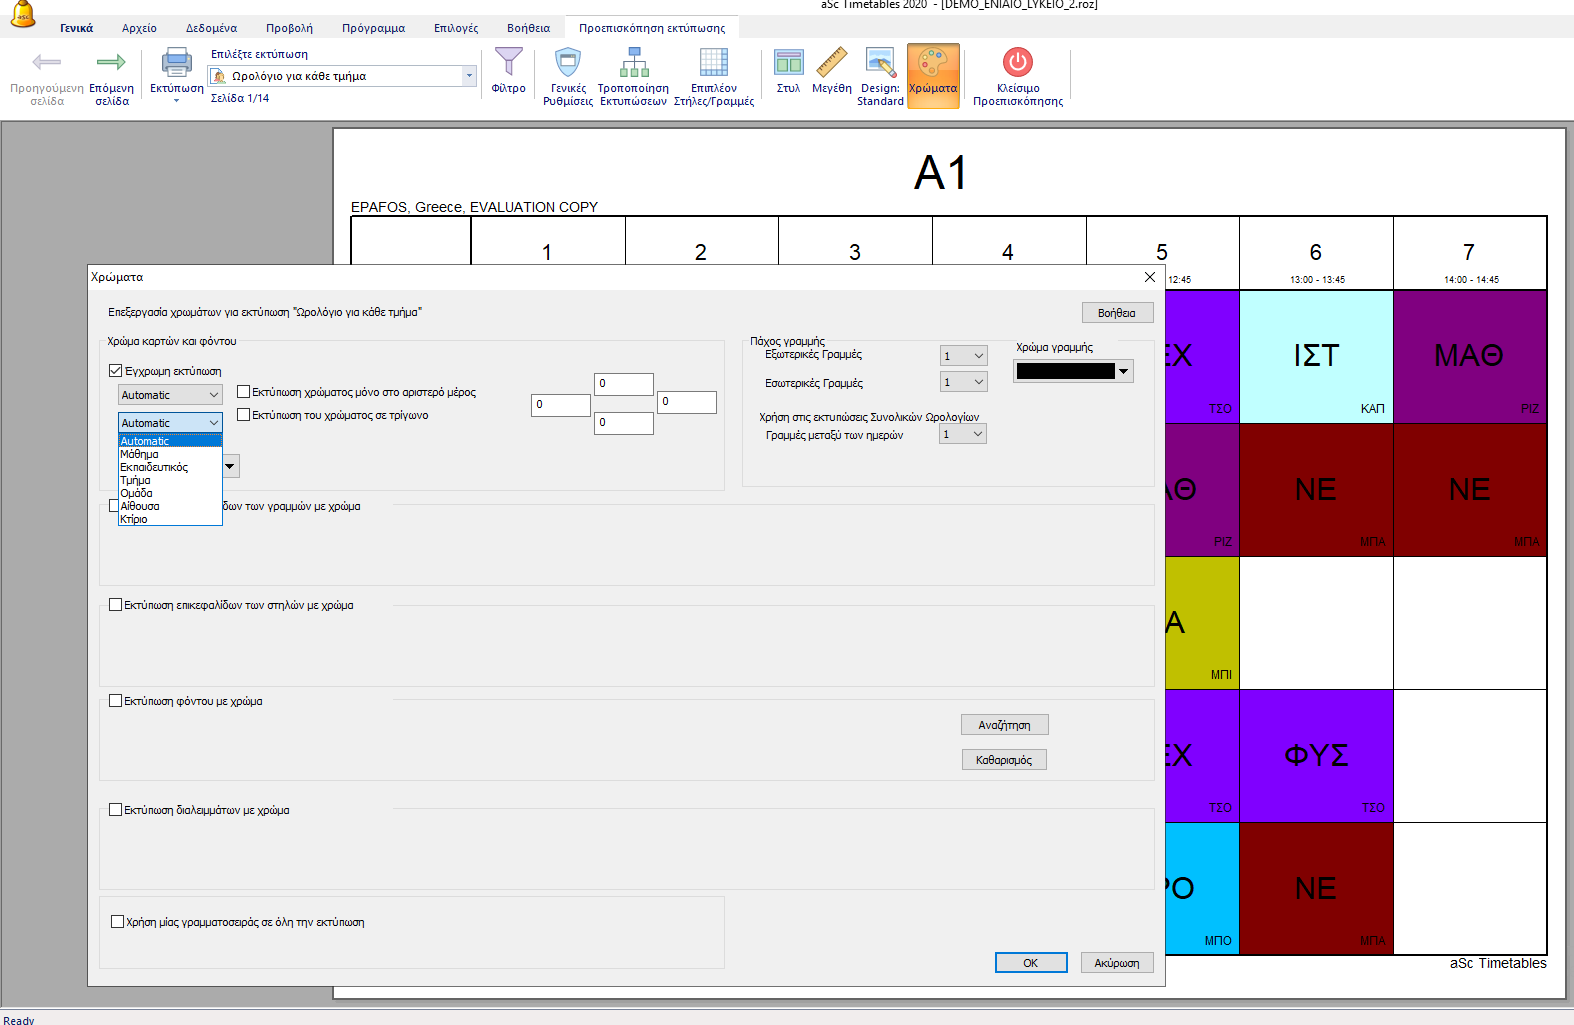Click the black Χρώμα γραμμής color swatch
This screenshot has height=1025, width=1574.
(1065, 372)
